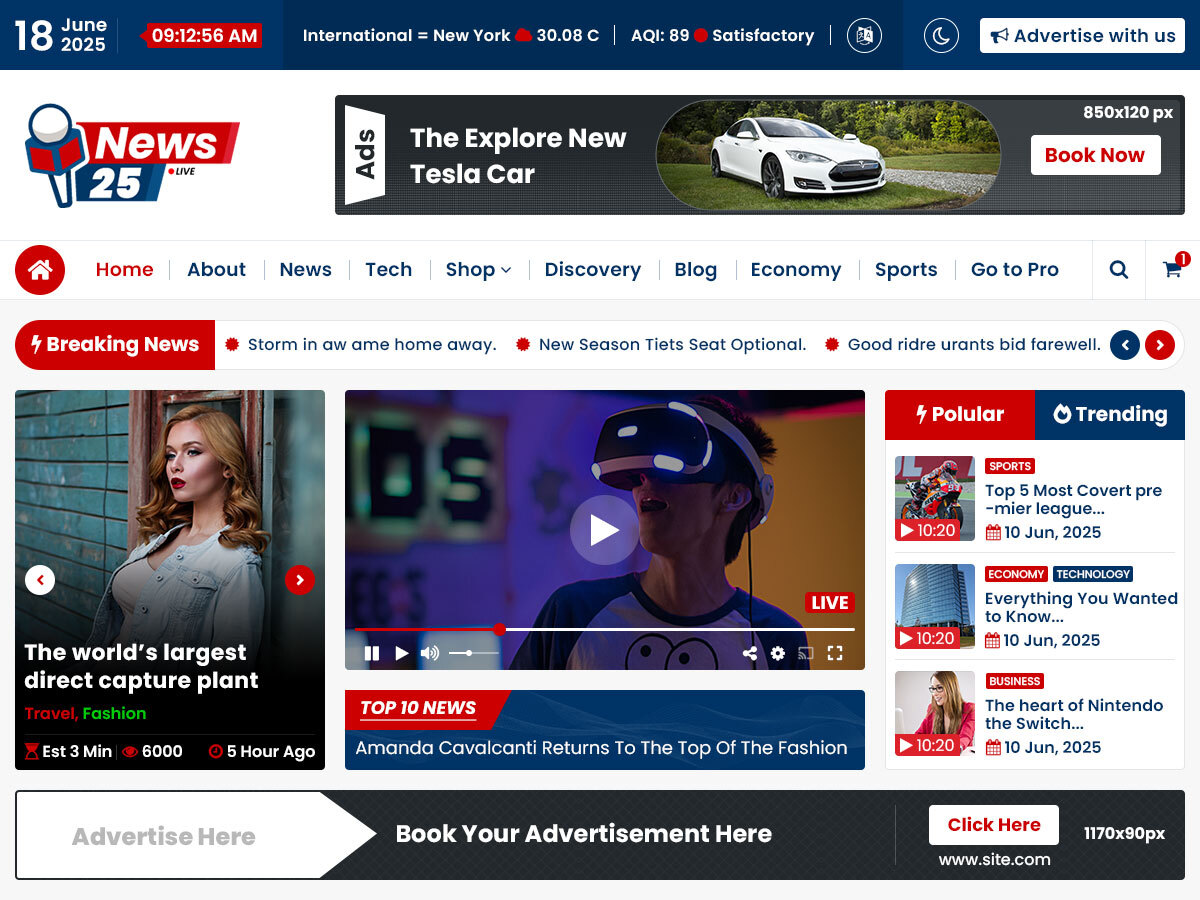This screenshot has height=900, width=1200.
Task: Click the Advertise with us button
Action: tap(1081, 35)
